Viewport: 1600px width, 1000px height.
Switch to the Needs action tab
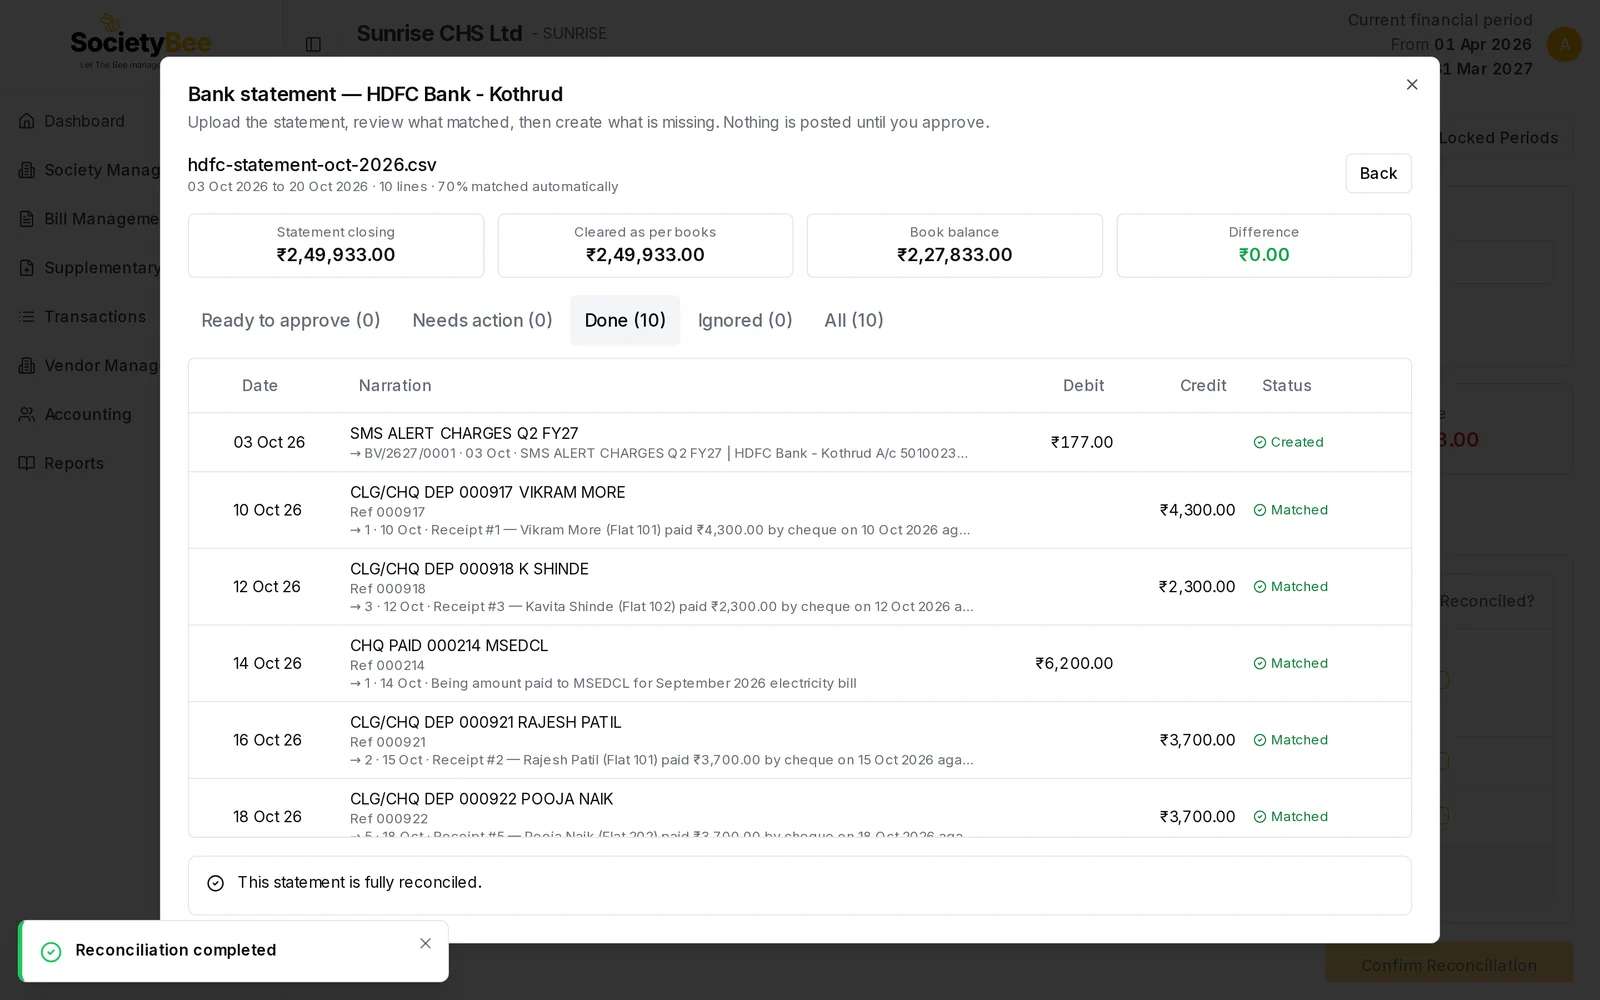click(x=482, y=320)
